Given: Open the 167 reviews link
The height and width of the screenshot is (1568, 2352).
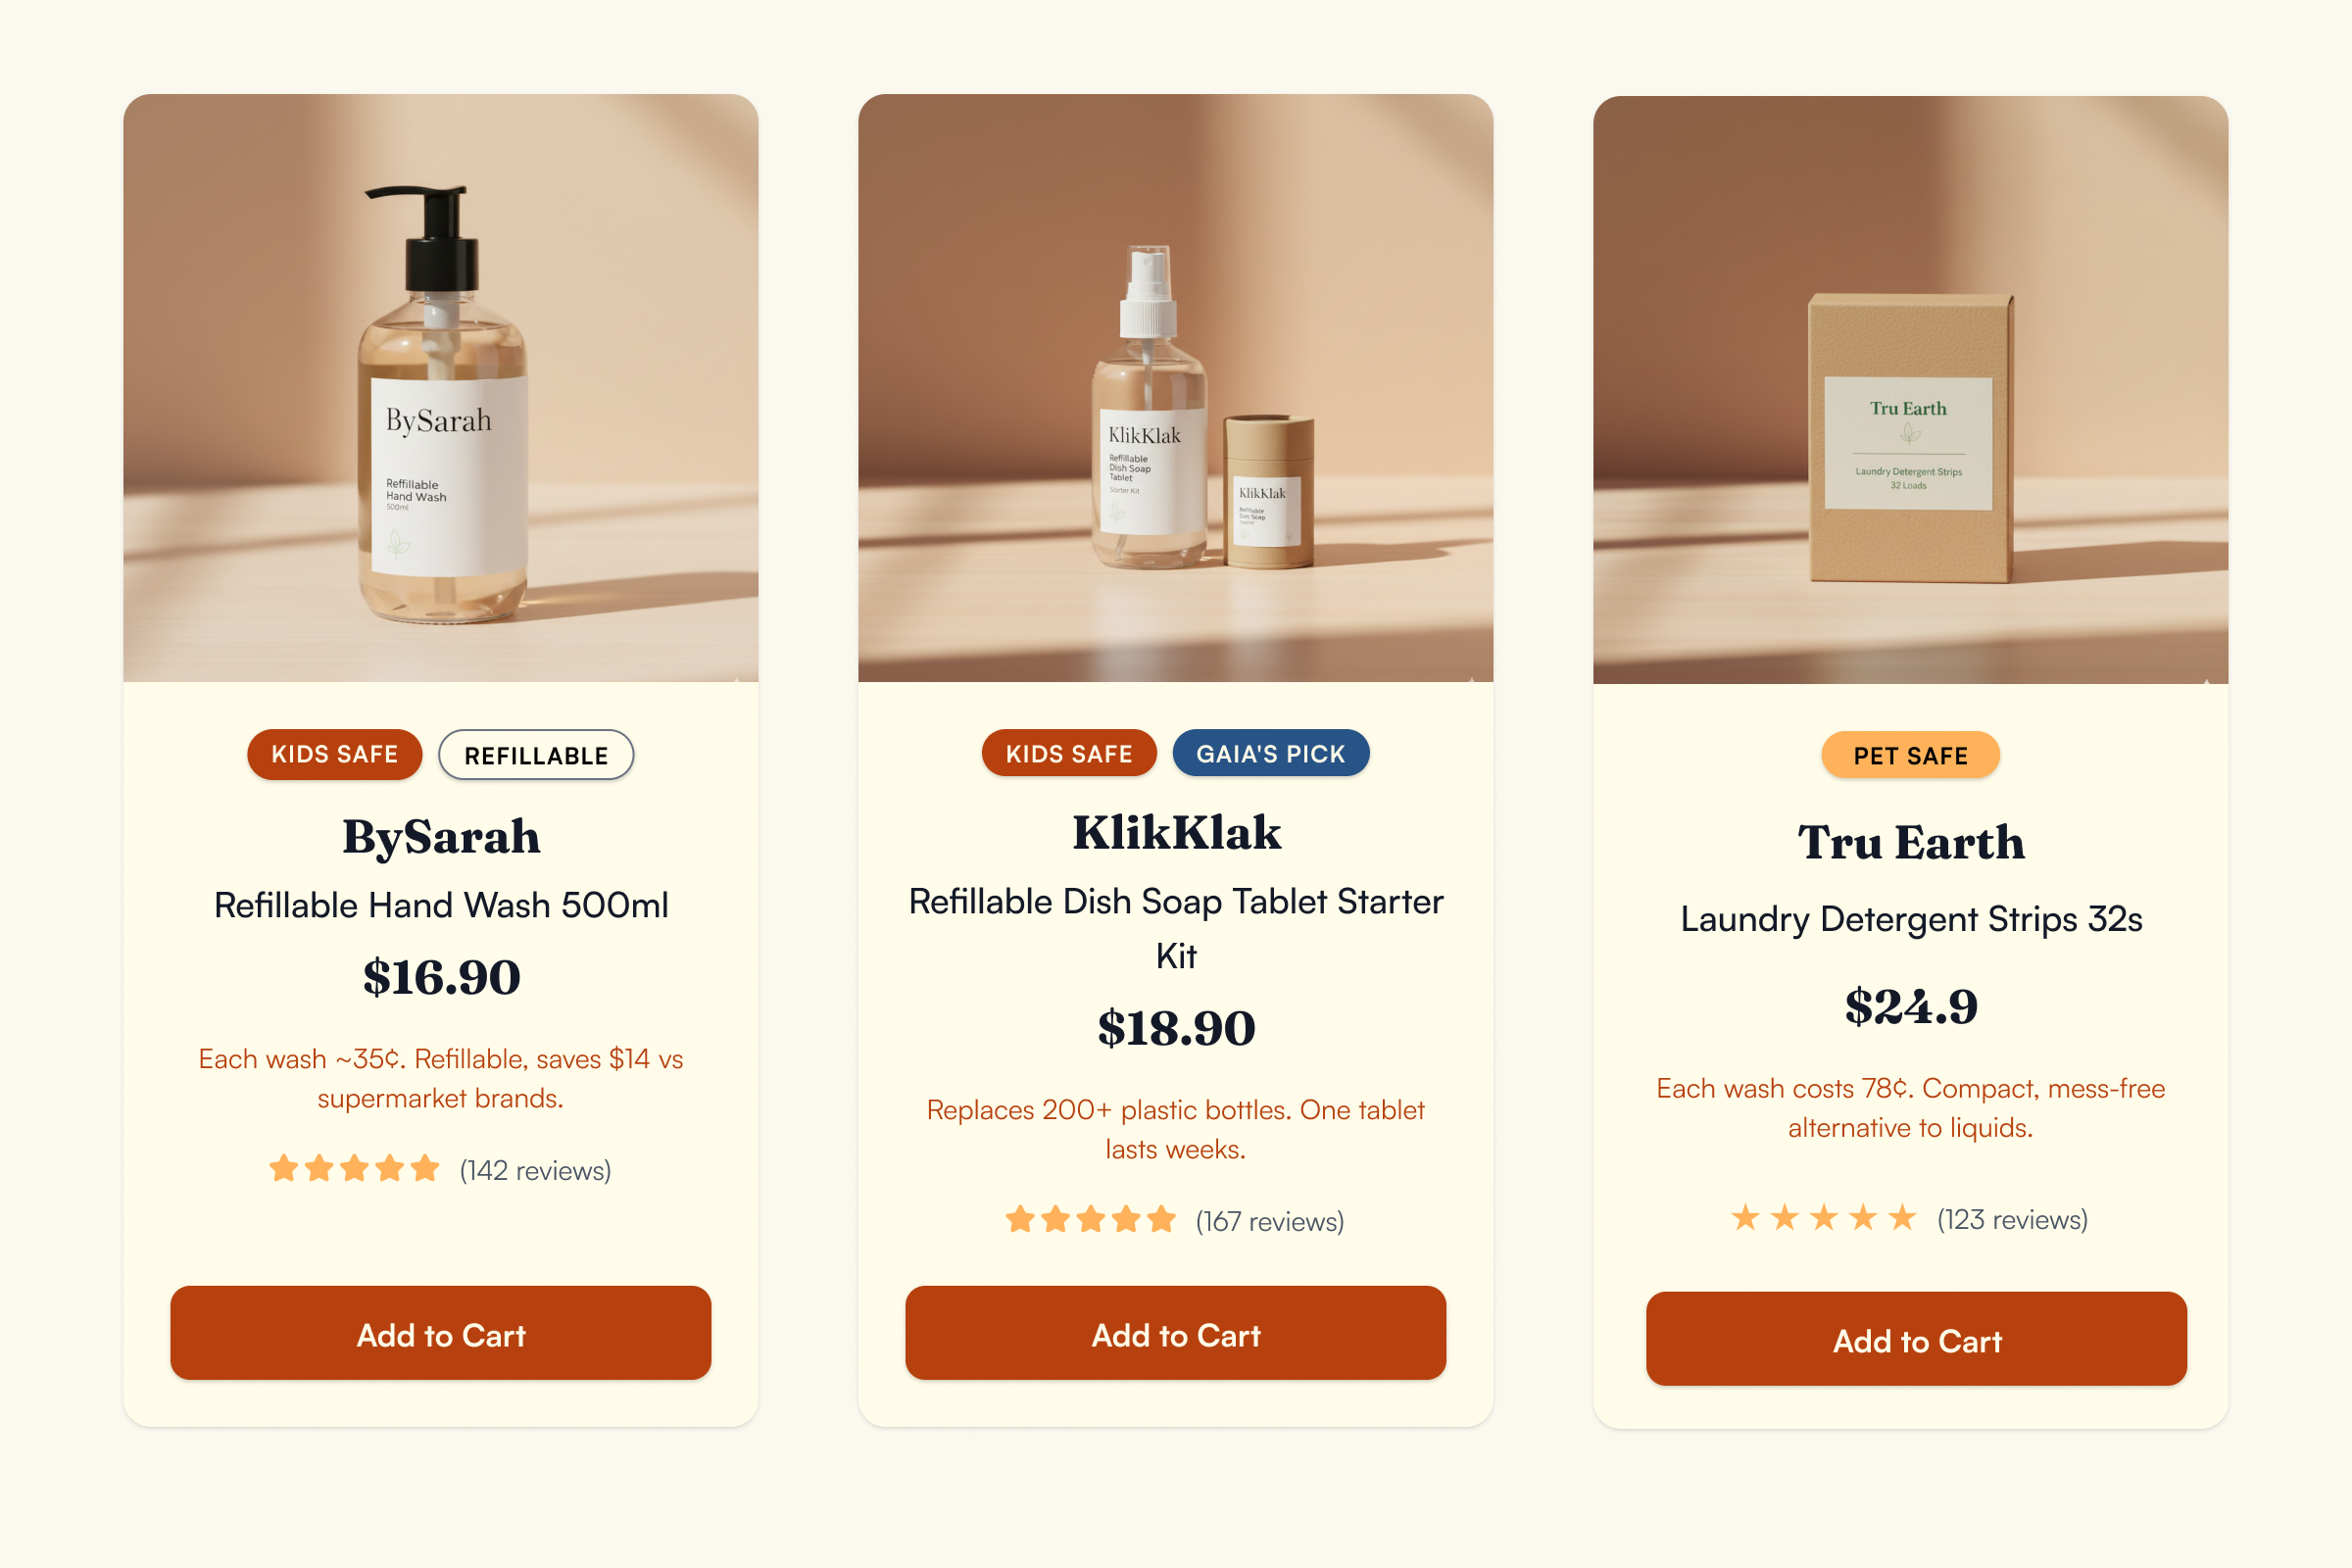Looking at the screenshot, I should (x=1270, y=1221).
